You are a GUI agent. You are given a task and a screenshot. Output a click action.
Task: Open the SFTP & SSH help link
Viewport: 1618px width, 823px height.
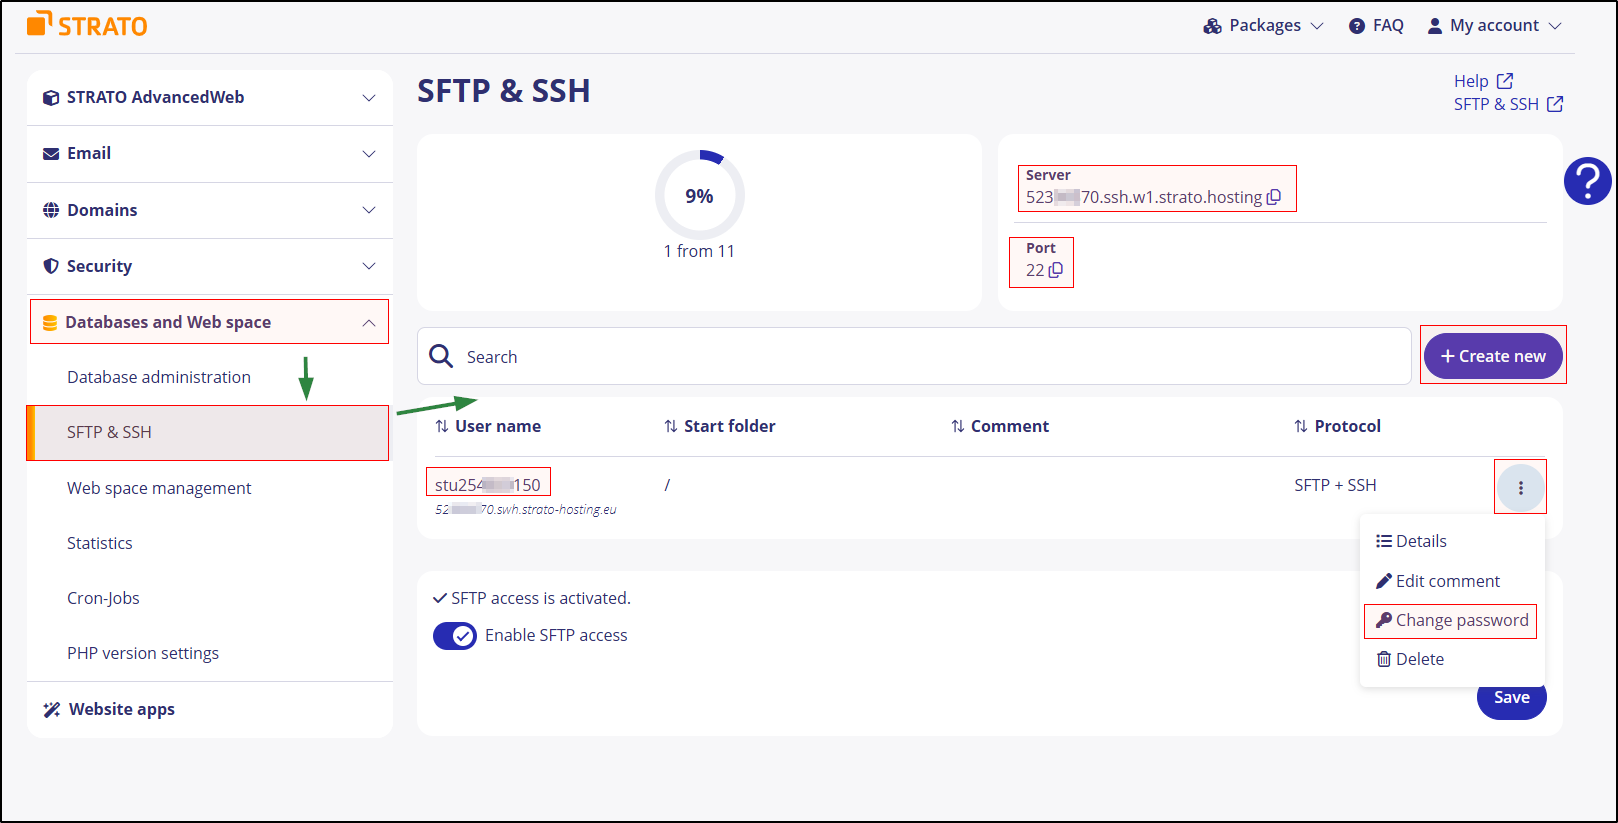1508,104
